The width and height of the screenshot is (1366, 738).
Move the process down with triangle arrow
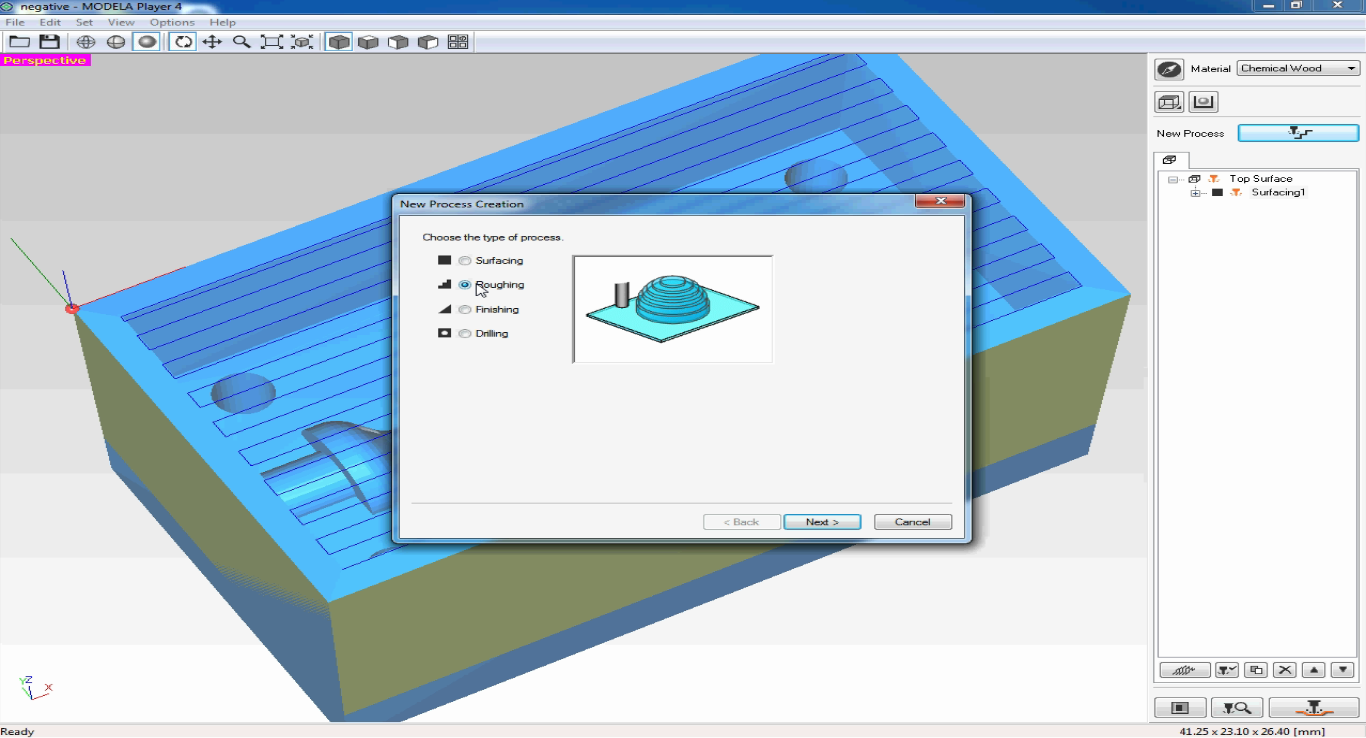pos(1343,670)
